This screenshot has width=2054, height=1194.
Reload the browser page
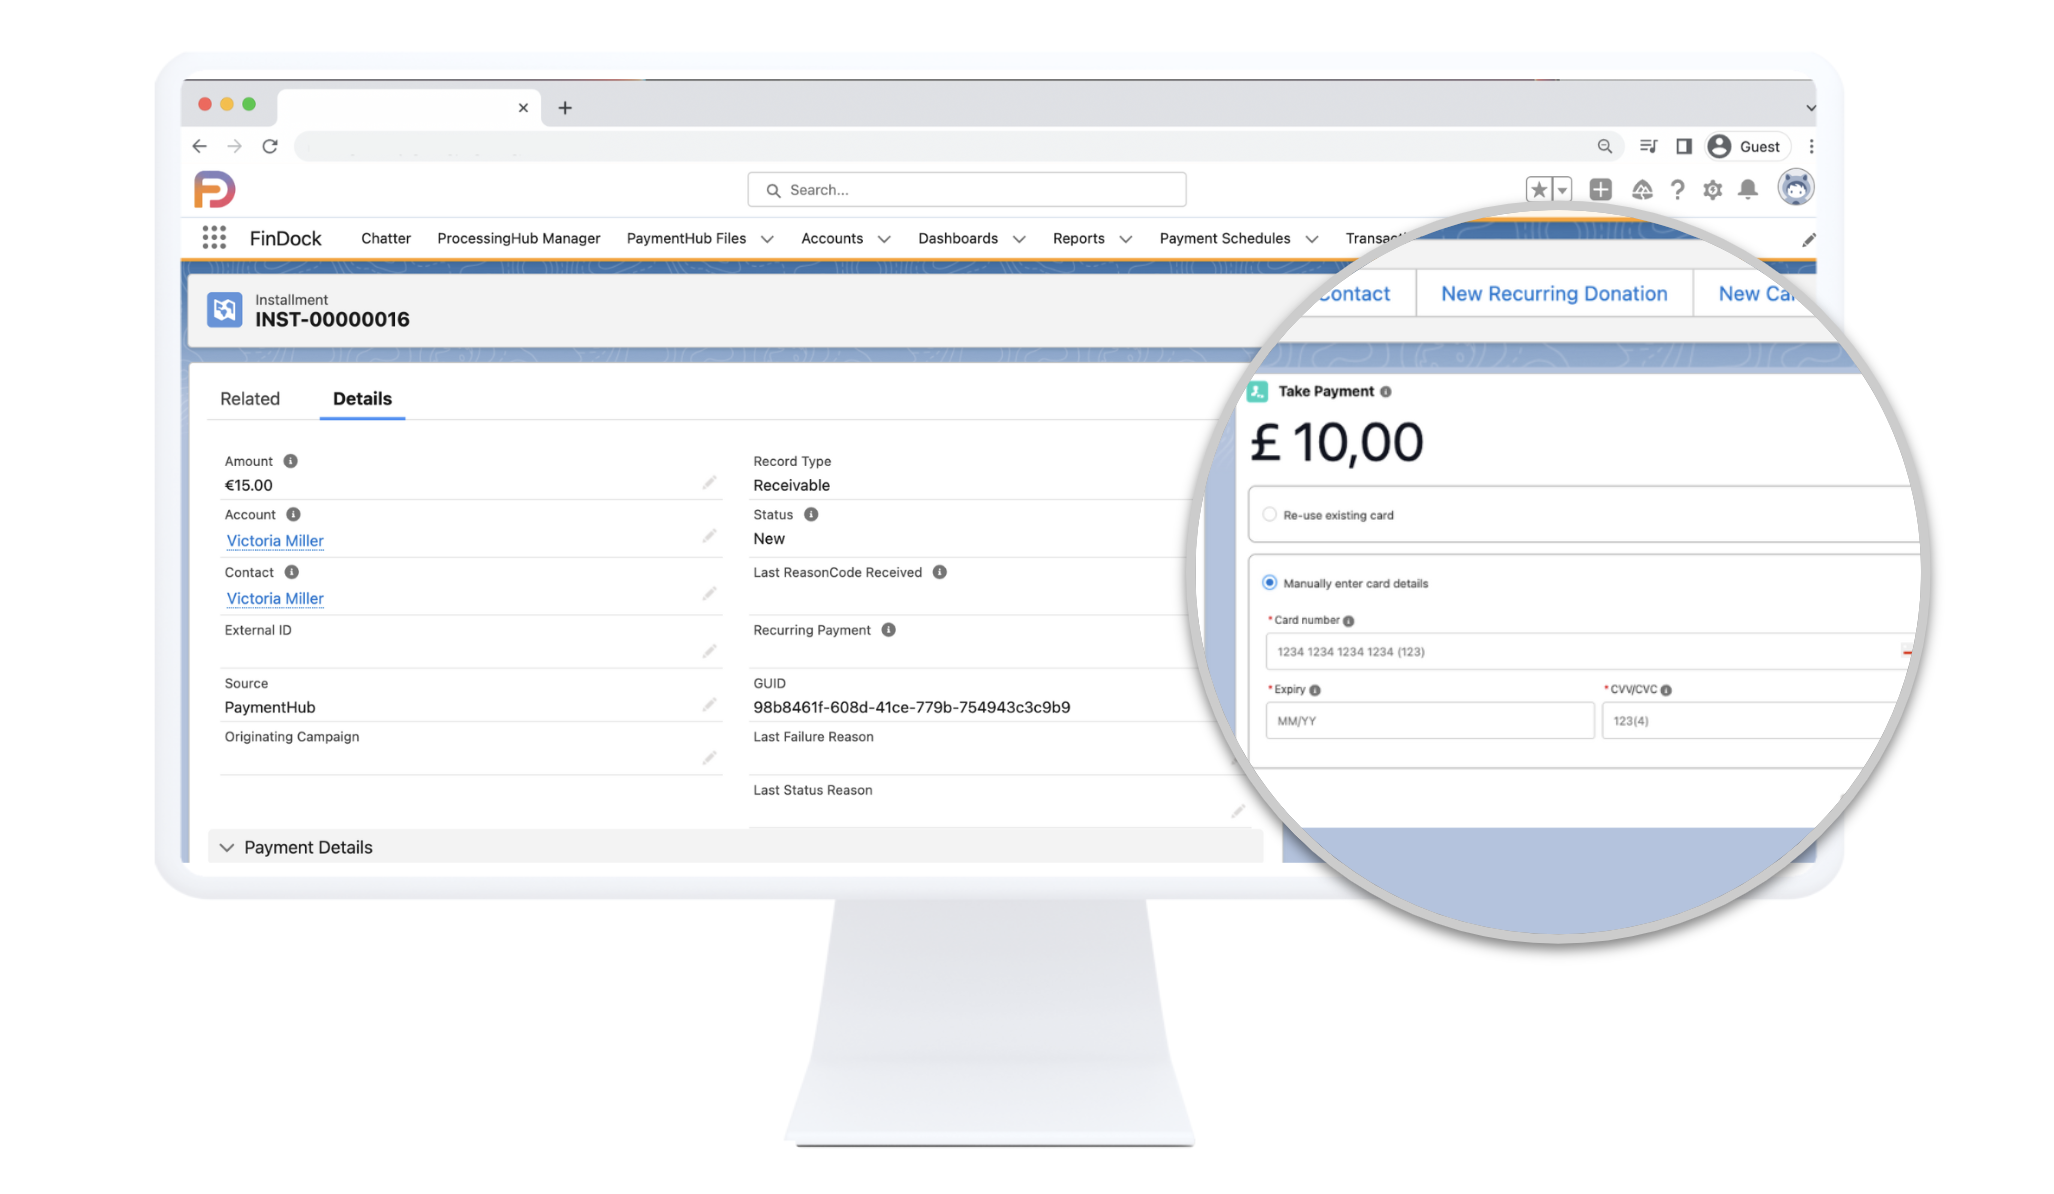pyautogui.click(x=270, y=146)
